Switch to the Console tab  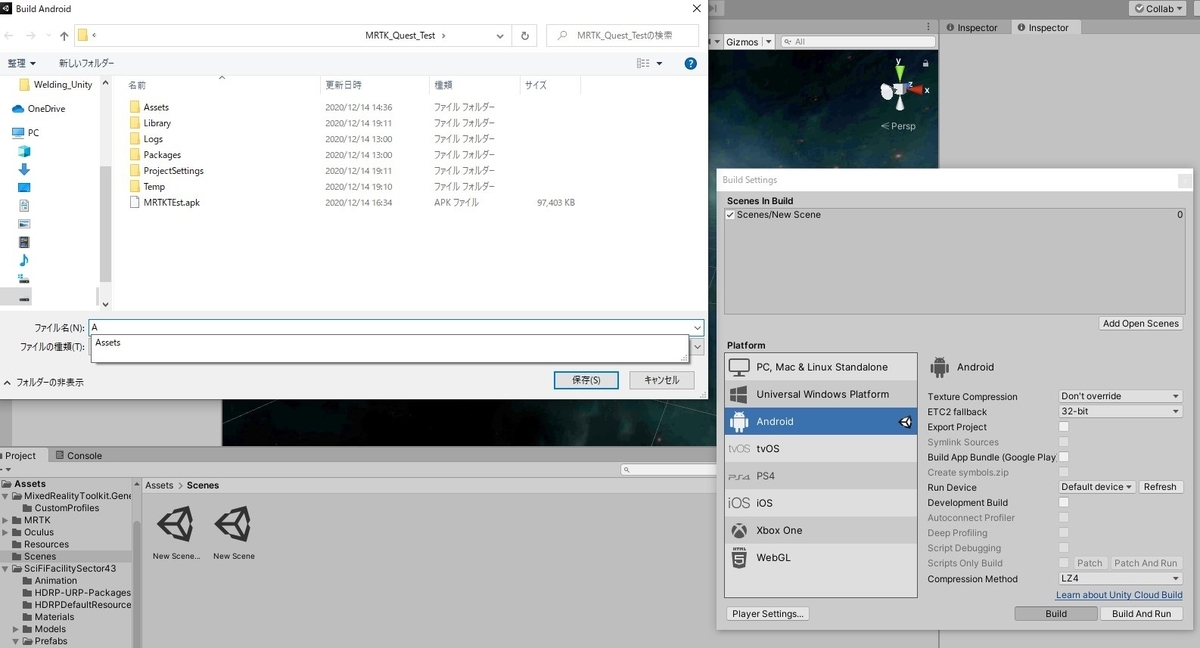pos(77,455)
